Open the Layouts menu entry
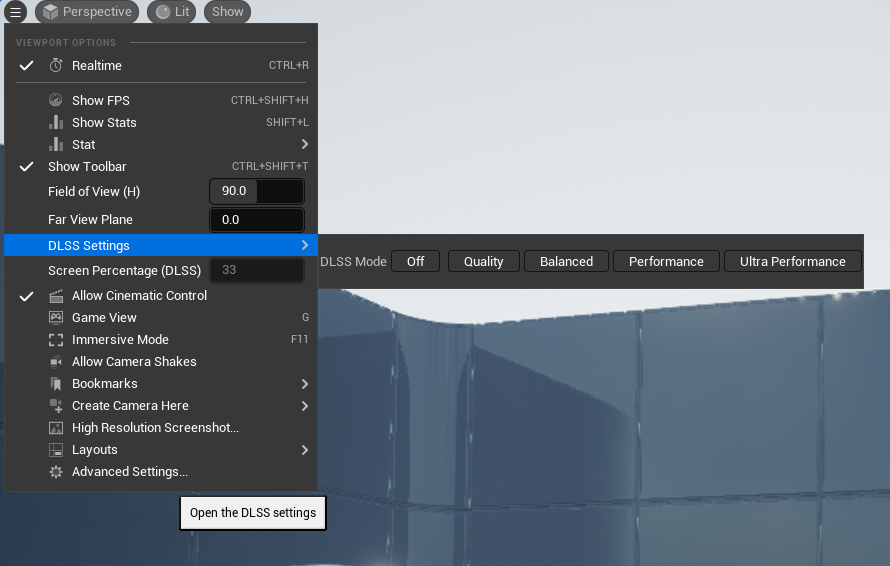Screen dimensions: 890x566 (x=161, y=450)
